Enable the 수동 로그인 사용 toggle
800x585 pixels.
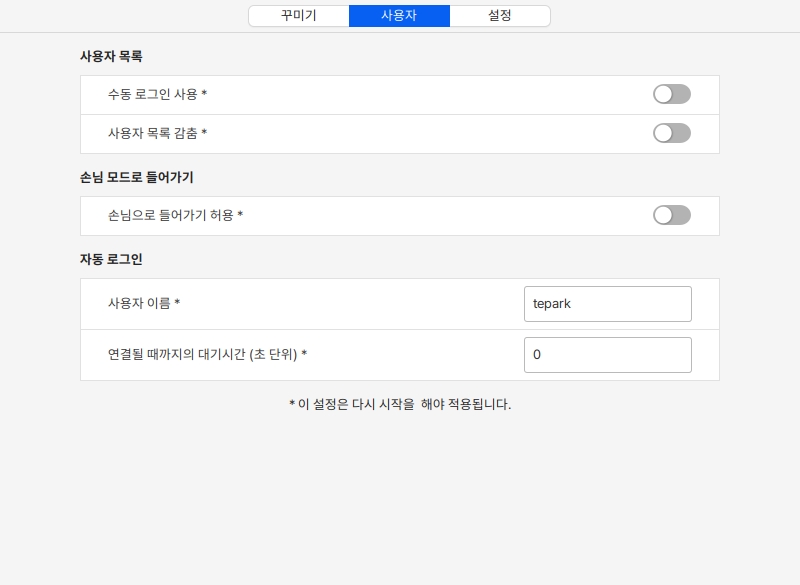coord(671,94)
